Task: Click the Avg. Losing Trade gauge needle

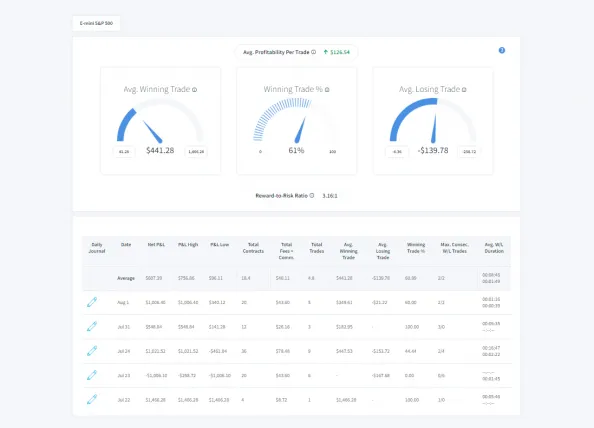Action: tap(434, 128)
